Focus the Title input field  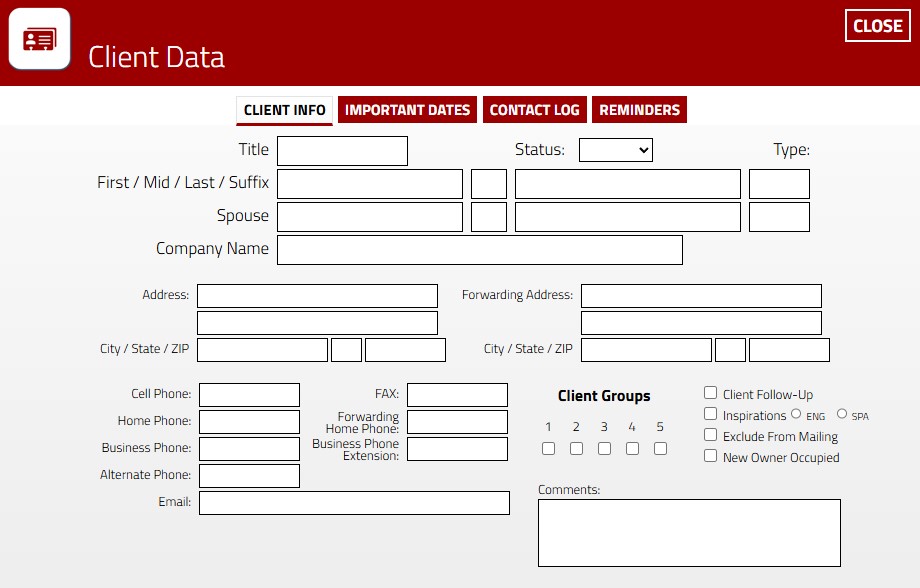pos(343,151)
